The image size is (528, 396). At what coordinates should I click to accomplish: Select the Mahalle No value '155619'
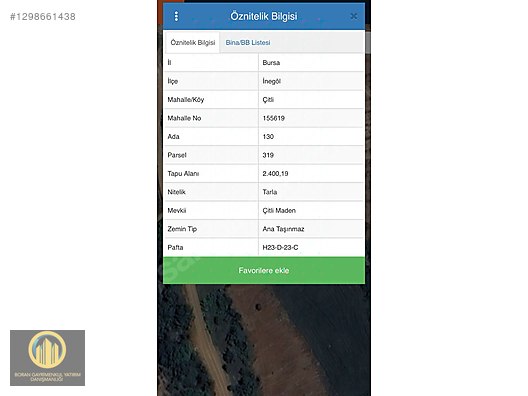click(x=273, y=118)
